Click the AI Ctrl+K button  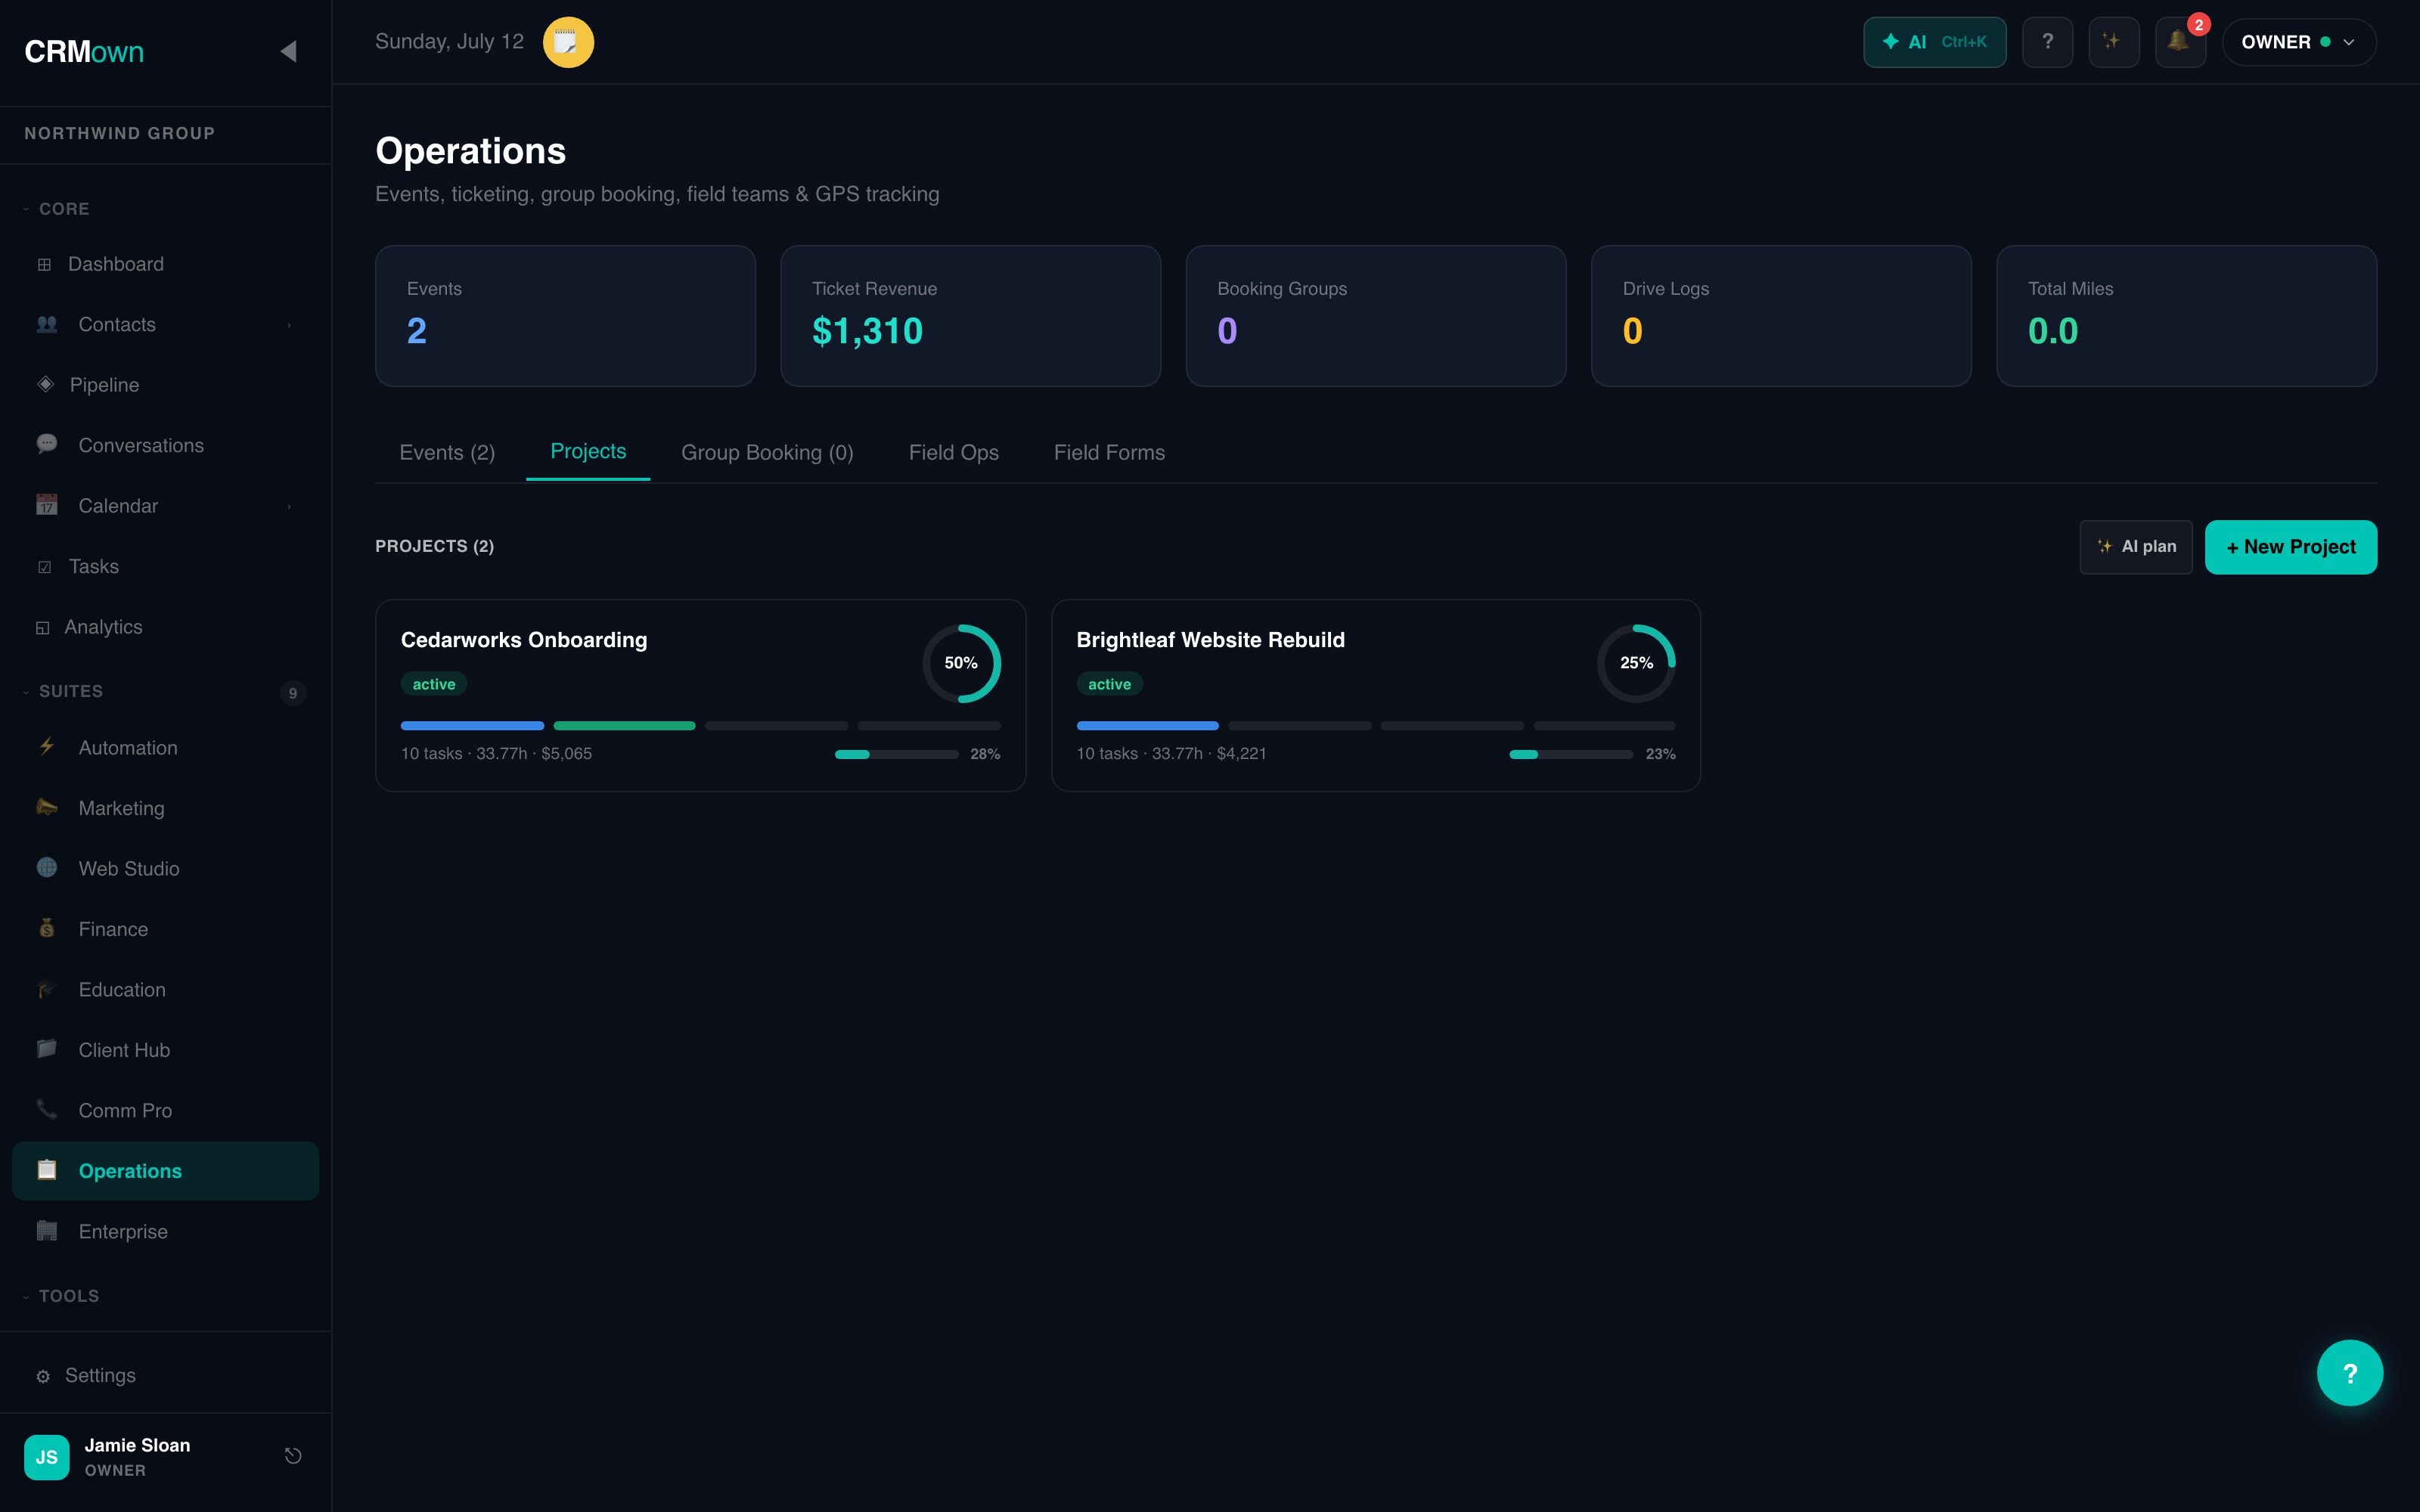pyautogui.click(x=1934, y=42)
